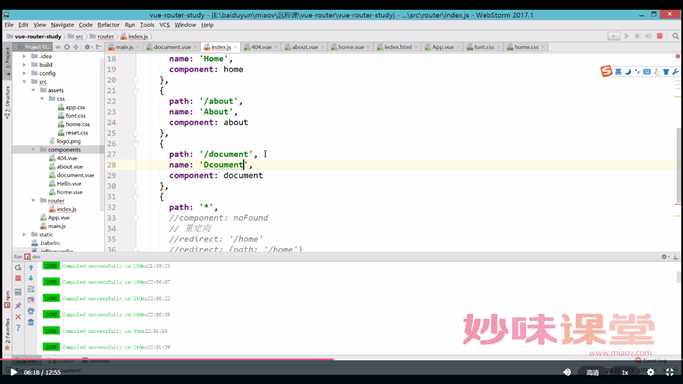Image resolution: width=683 pixels, height=384 pixels.
Task: Click the red Stop process icon in top toolbar
Action: 660,36
